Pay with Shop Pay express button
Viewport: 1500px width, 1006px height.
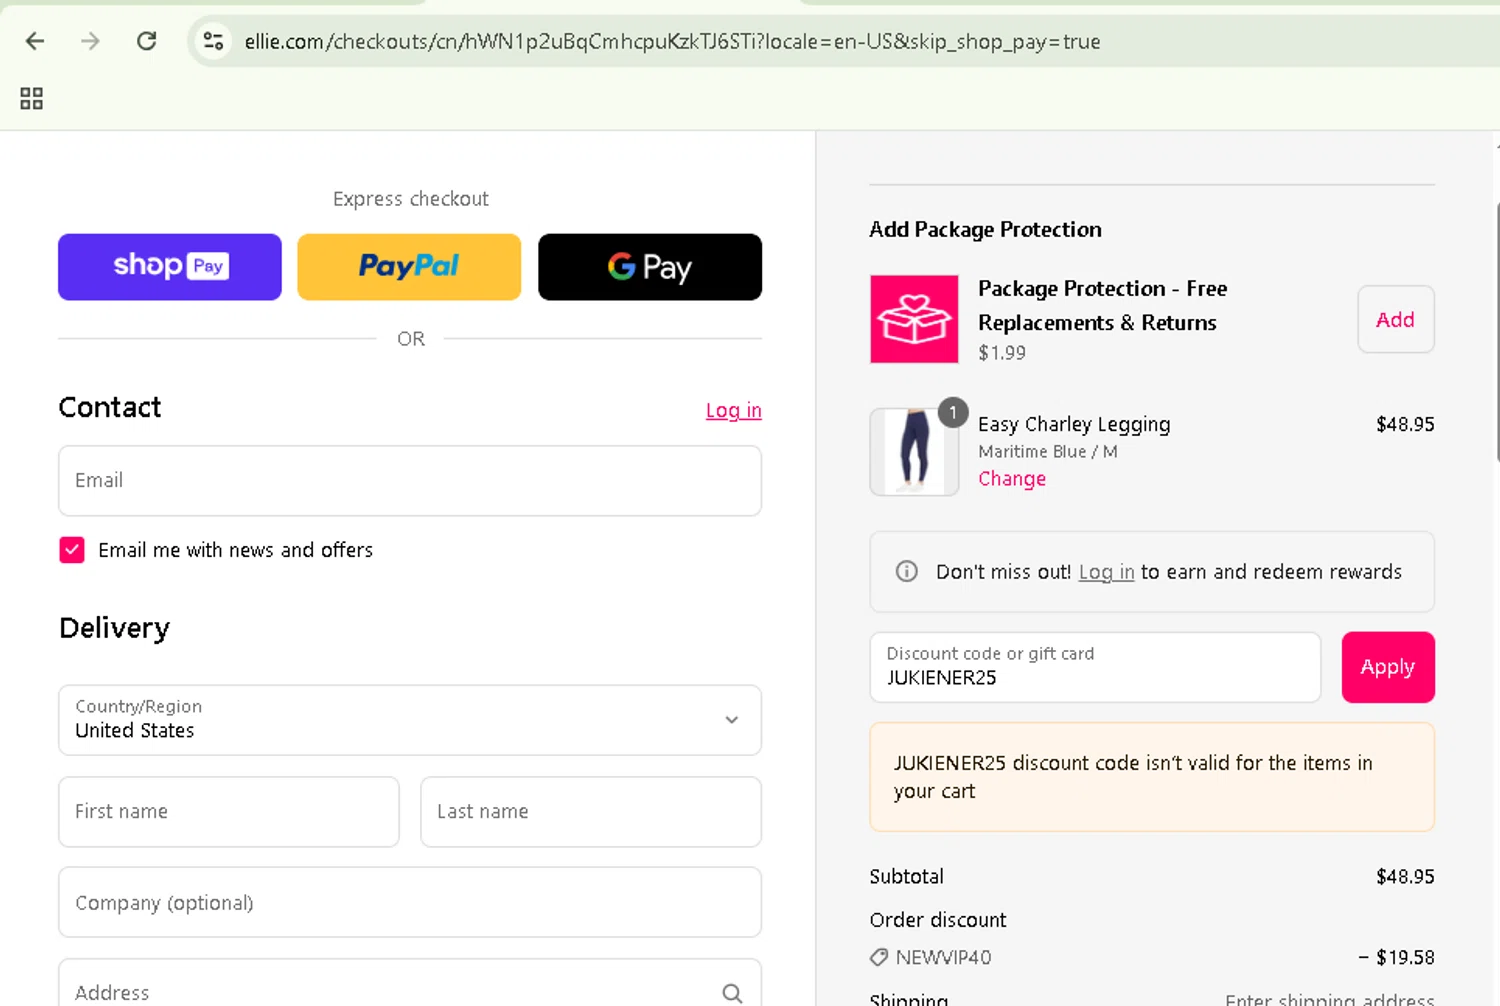tap(170, 267)
